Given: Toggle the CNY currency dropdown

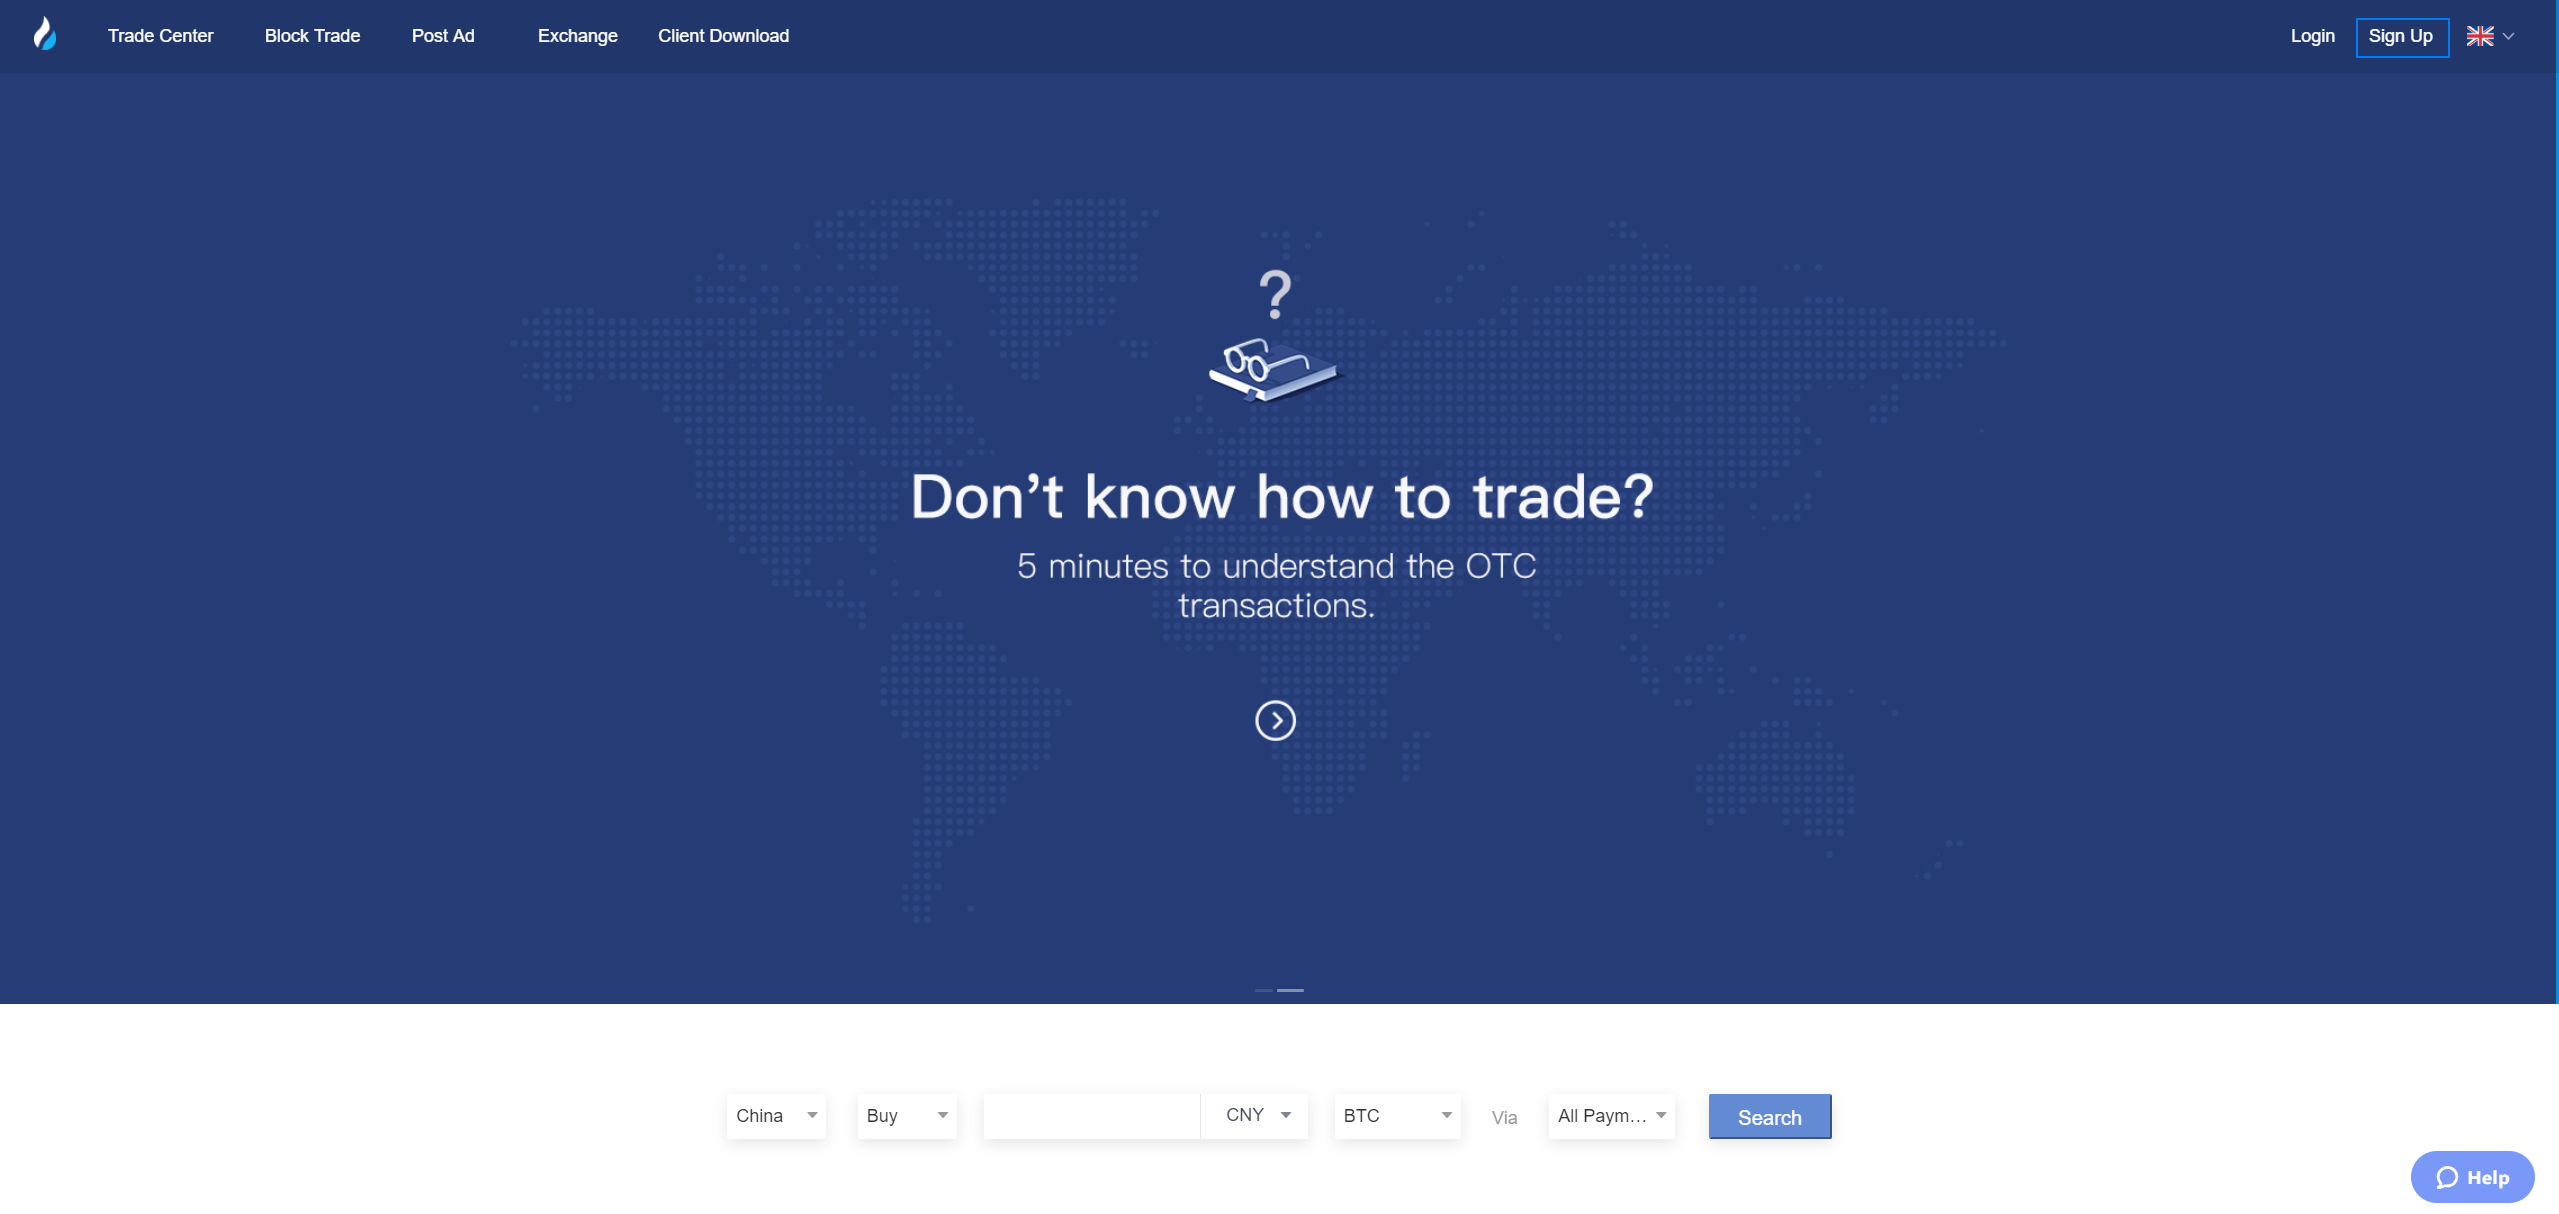Looking at the screenshot, I should pos(1257,1114).
